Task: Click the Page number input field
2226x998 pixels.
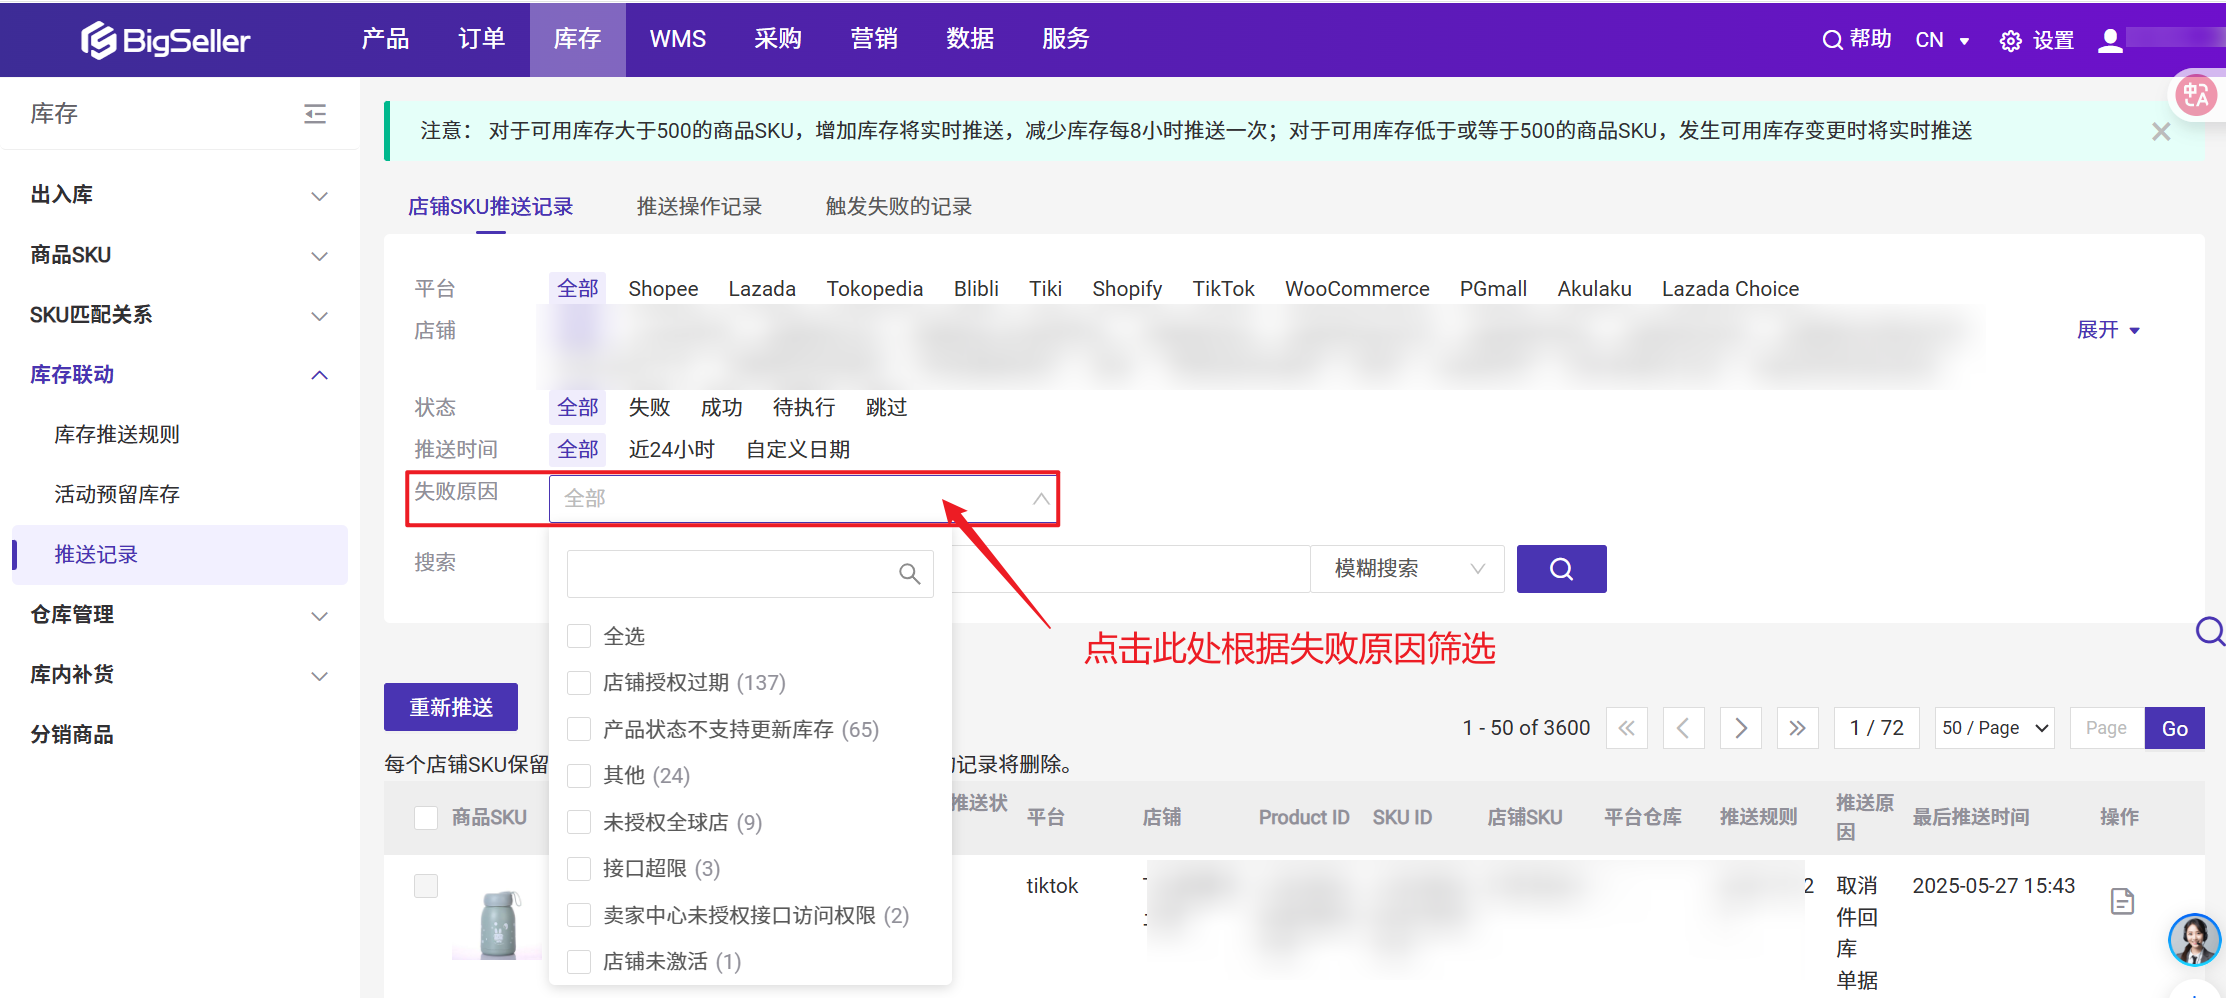Action: click(2107, 728)
